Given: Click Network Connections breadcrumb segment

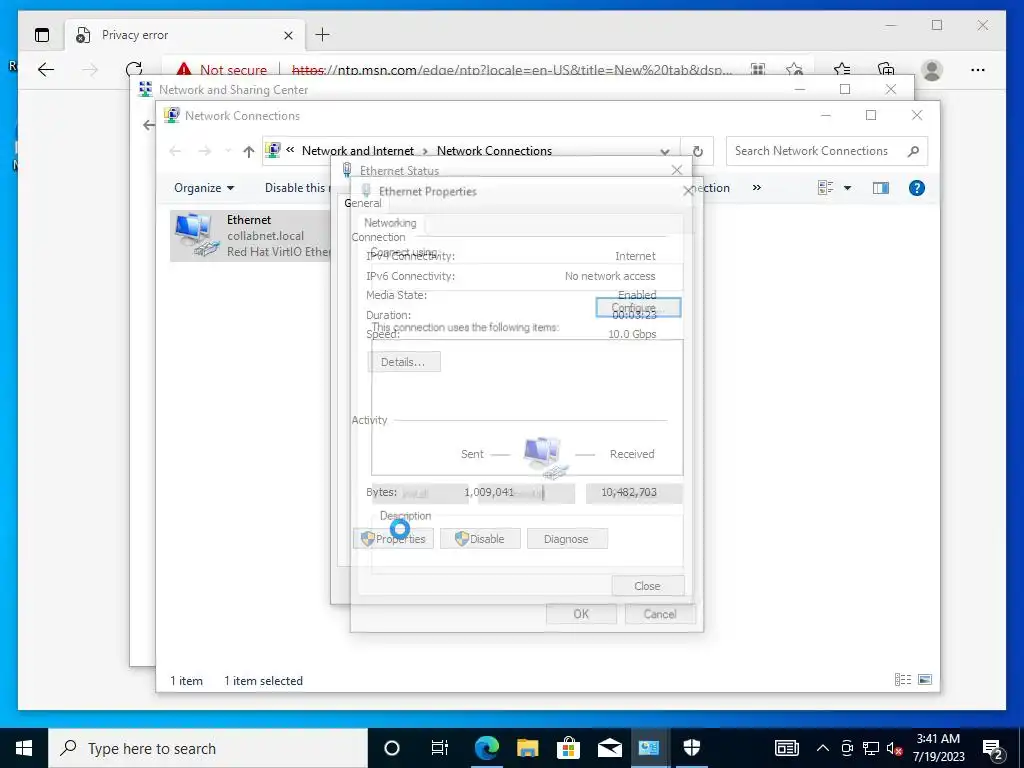Looking at the screenshot, I should point(494,151).
